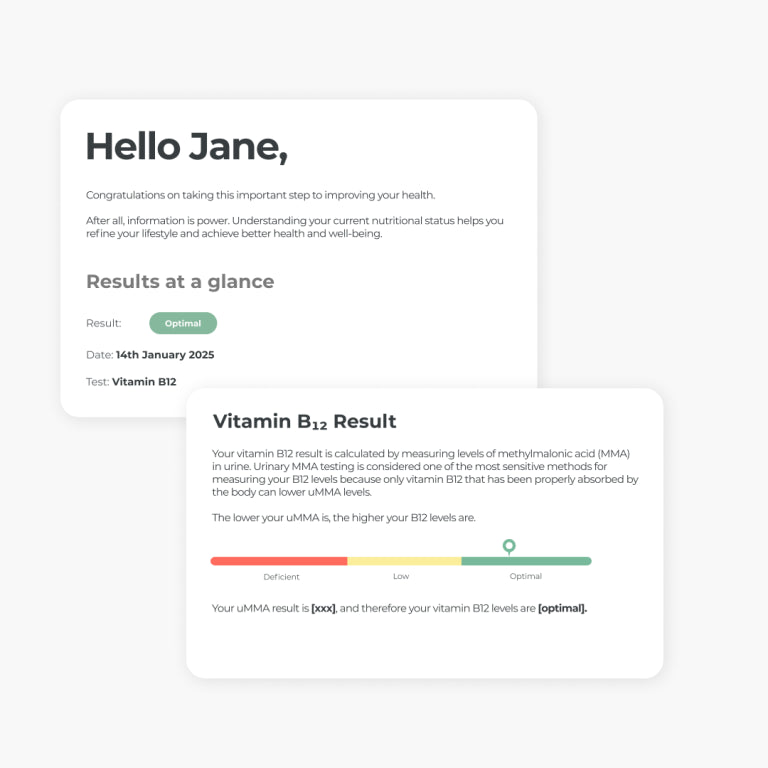The height and width of the screenshot is (768, 768).
Task: Click the "Results at a glance" heading
Action: (x=180, y=282)
